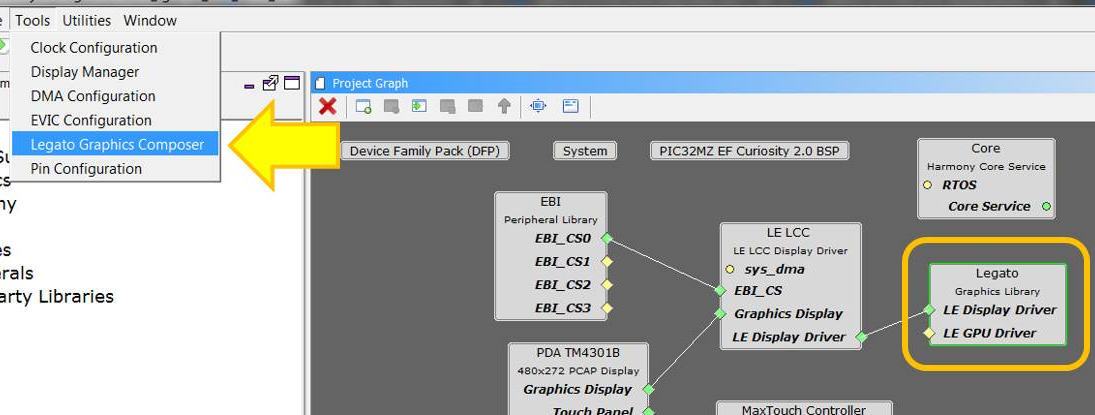Select the EBI Peripheral Library component

click(550, 256)
